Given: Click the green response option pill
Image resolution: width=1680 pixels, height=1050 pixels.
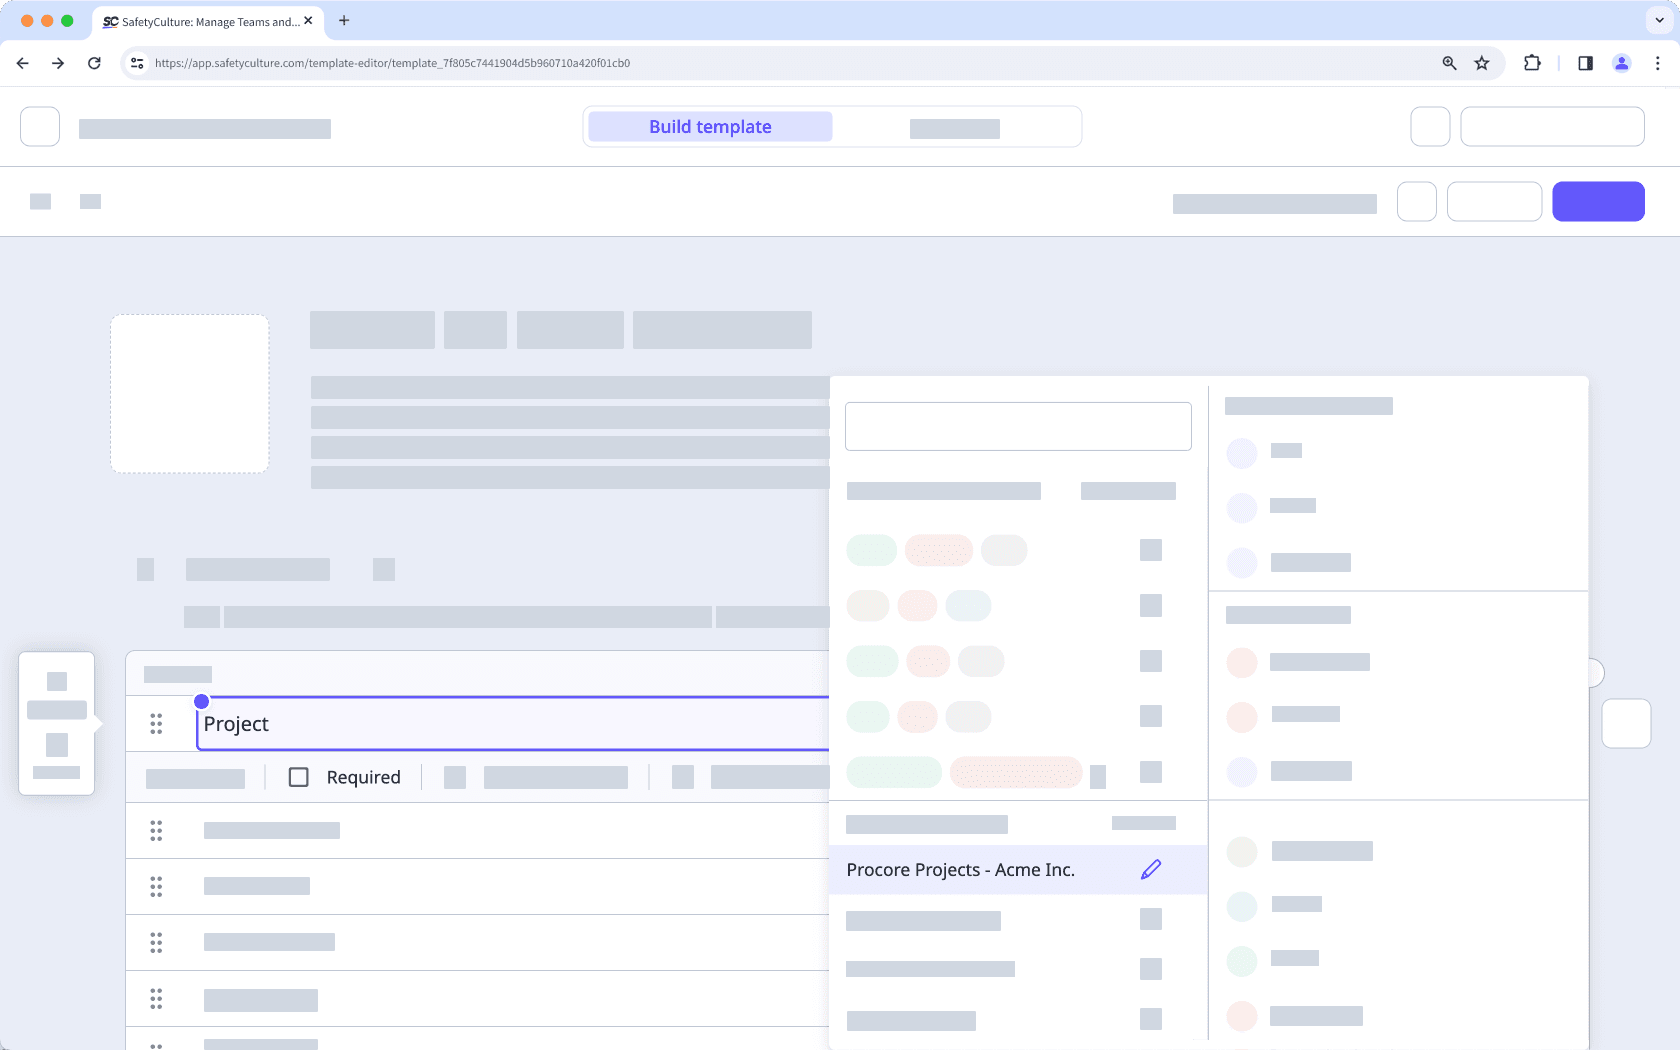Looking at the screenshot, I should [870, 550].
